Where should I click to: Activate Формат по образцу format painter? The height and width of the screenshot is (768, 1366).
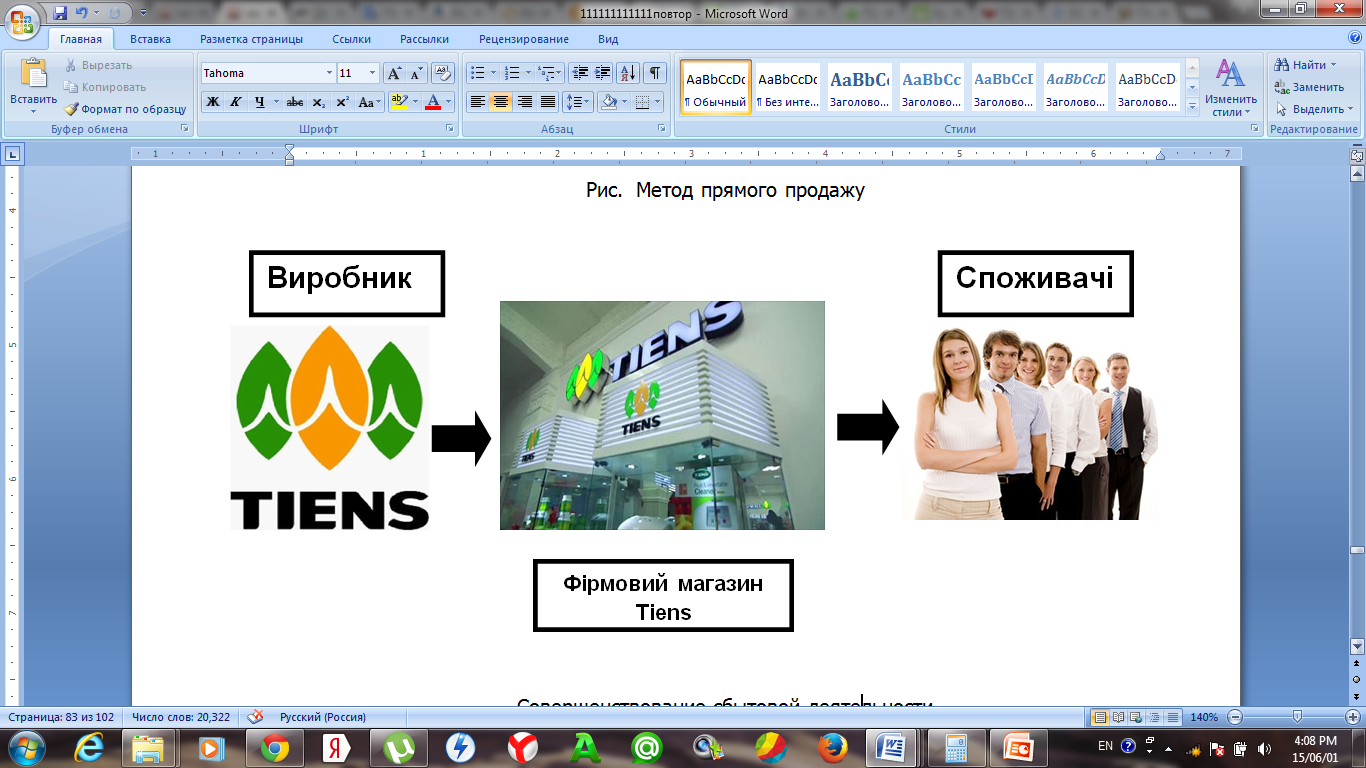tap(126, 109)
